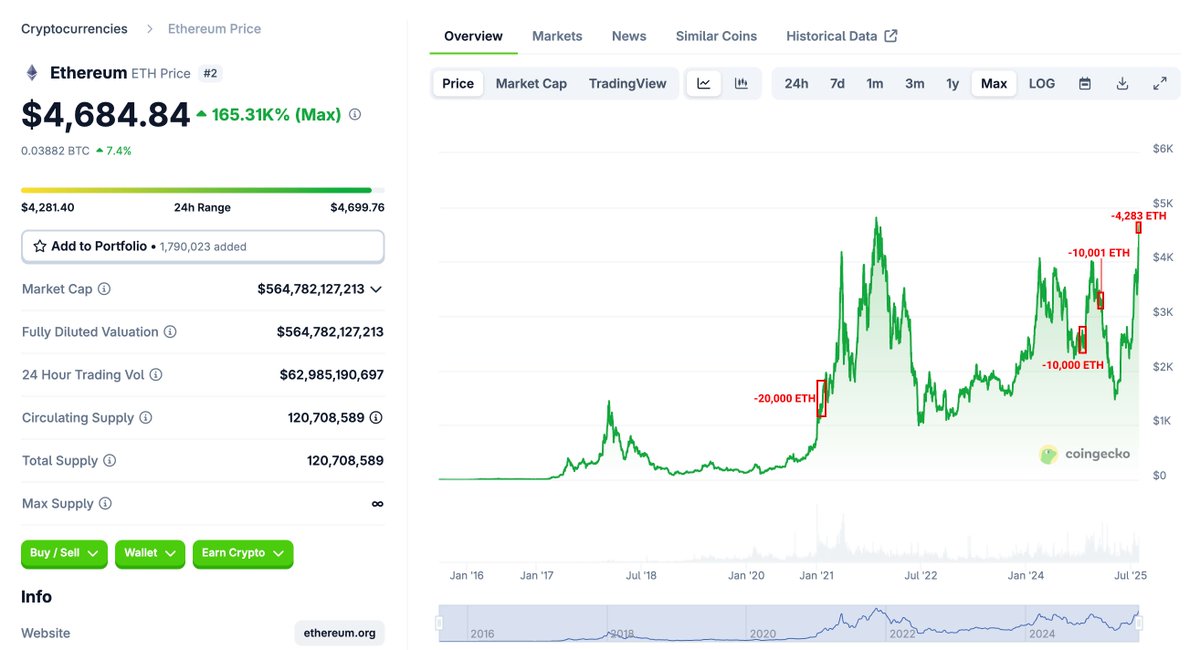Viewport: 1200px width, 650px height.
Task: Switch to candlestick chart icon
Action: point(741,83)
